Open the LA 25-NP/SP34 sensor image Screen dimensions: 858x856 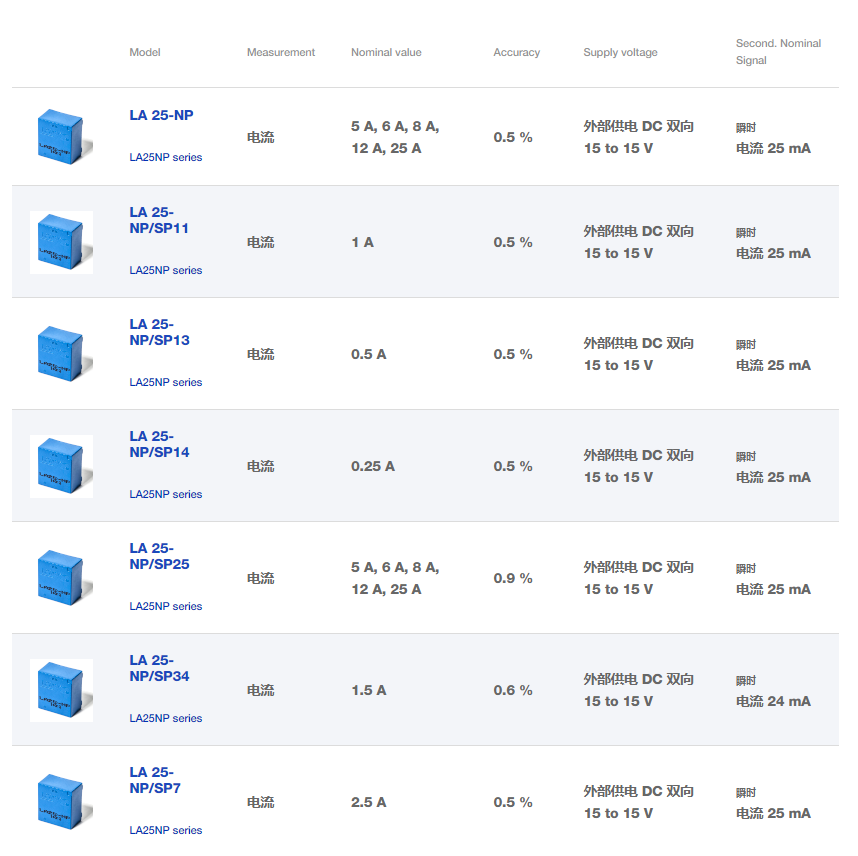pyautogui.click(x=61, y=690)
